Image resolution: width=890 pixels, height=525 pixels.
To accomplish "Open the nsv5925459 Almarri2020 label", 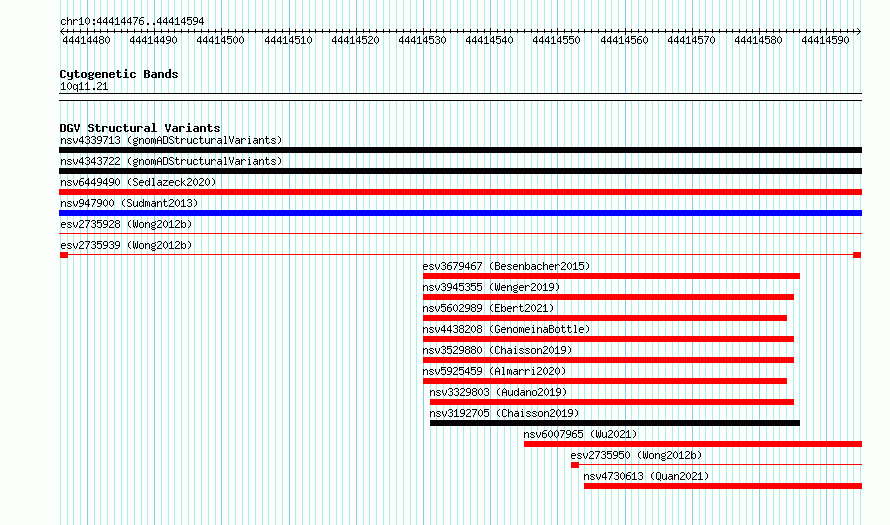I will click(494, 371).
